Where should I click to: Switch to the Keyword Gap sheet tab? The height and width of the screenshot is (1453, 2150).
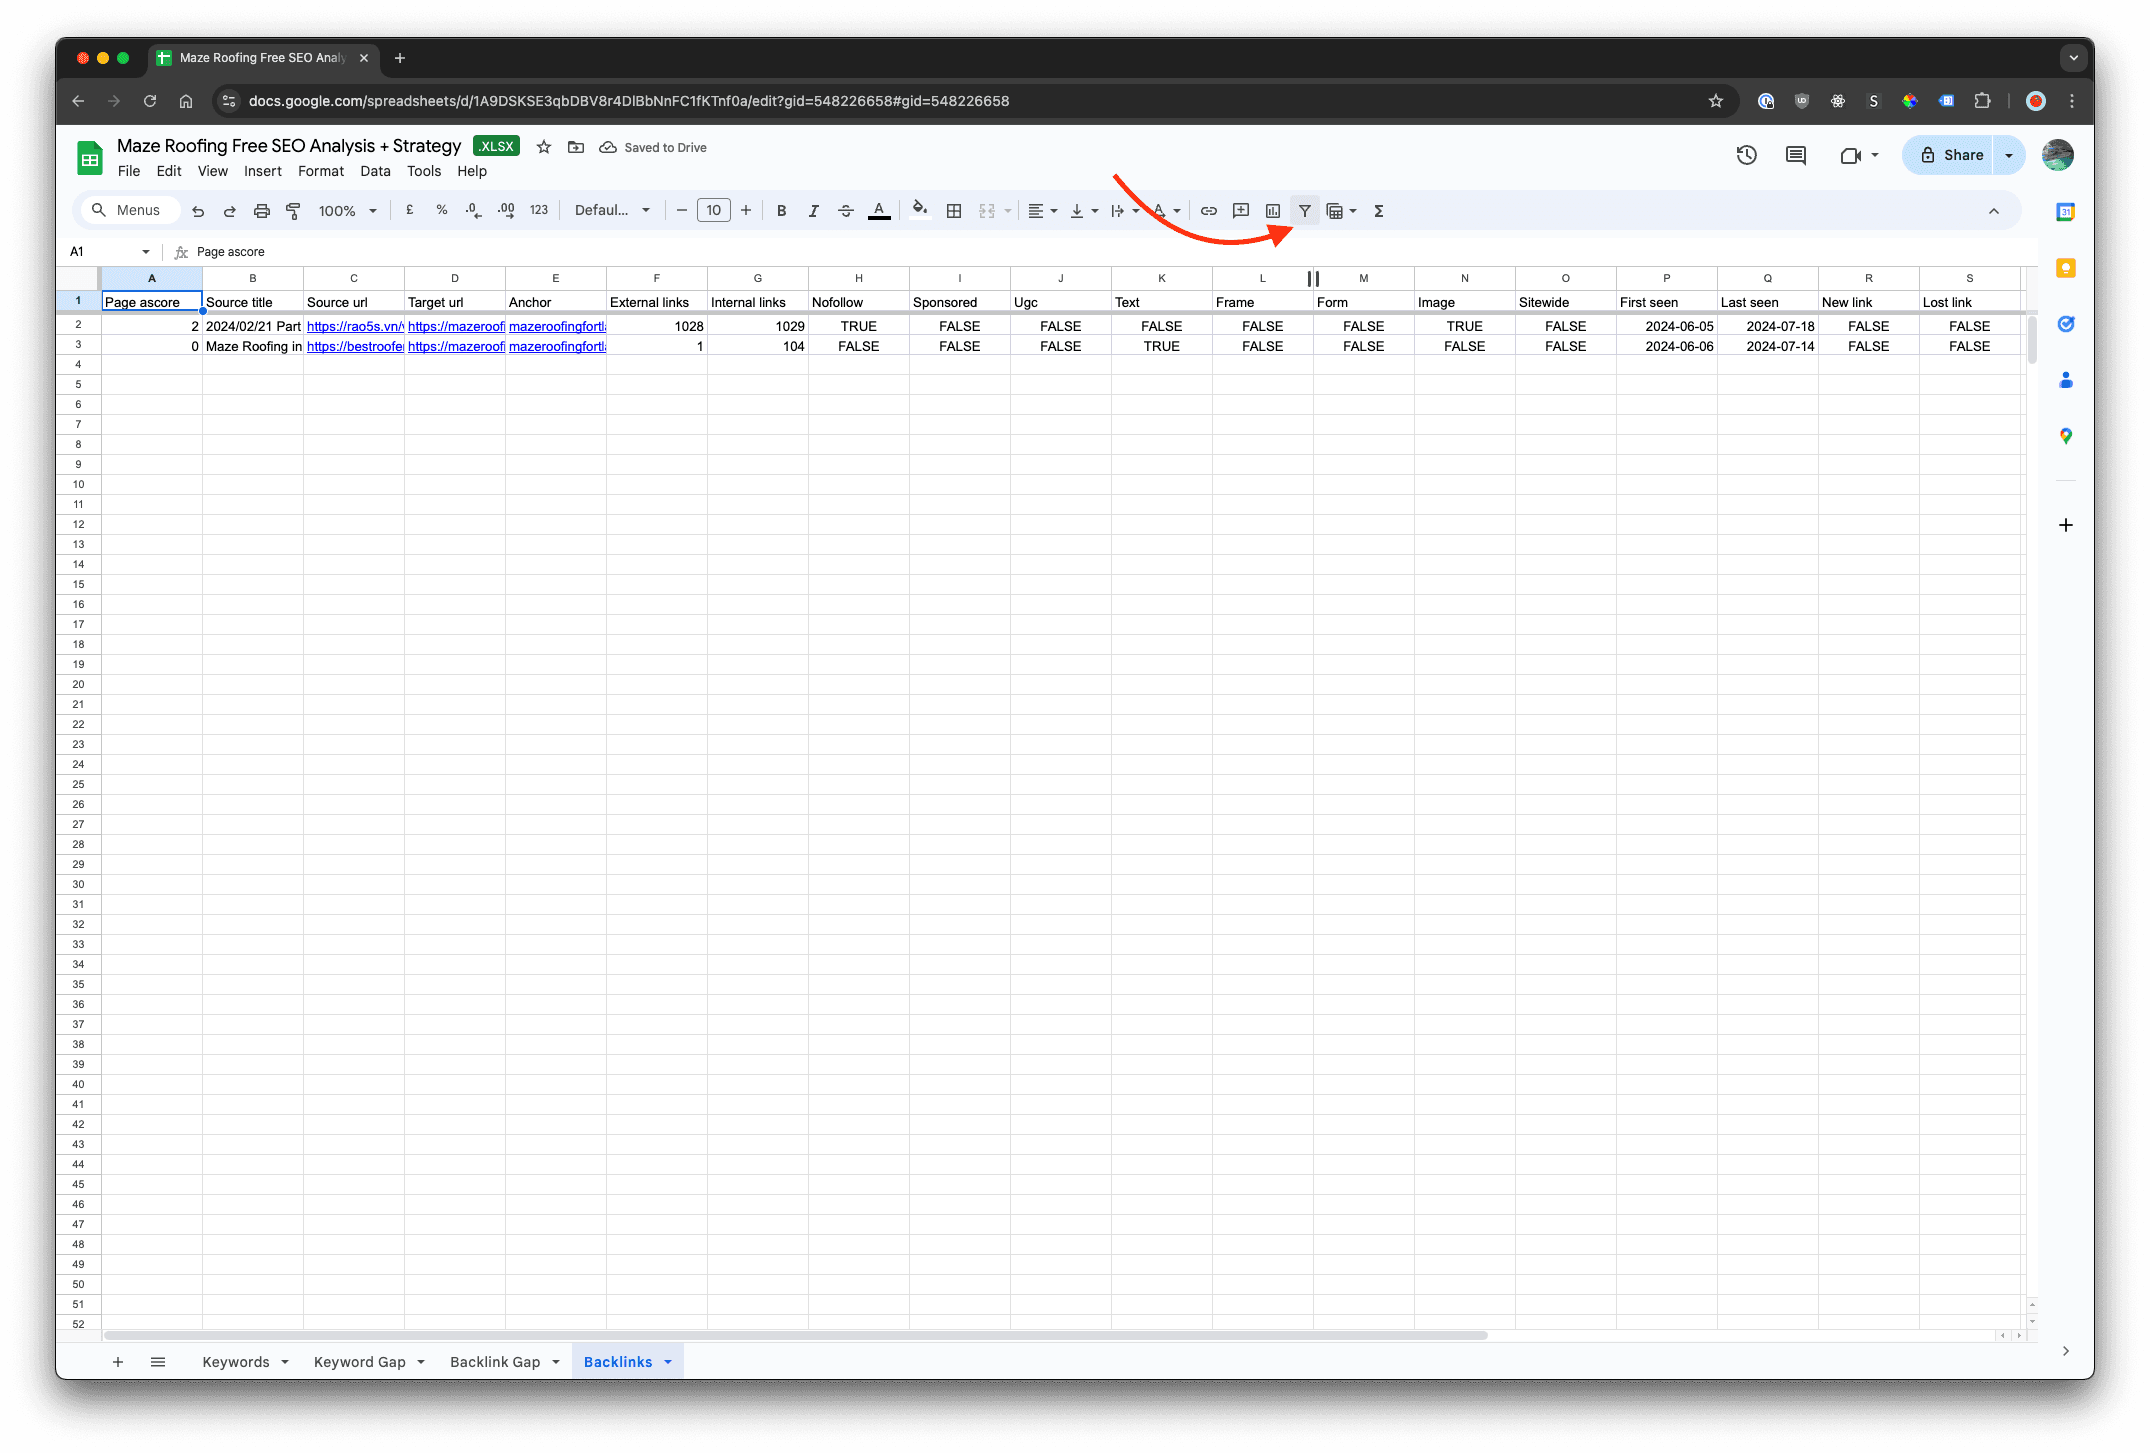[360, 1362]
